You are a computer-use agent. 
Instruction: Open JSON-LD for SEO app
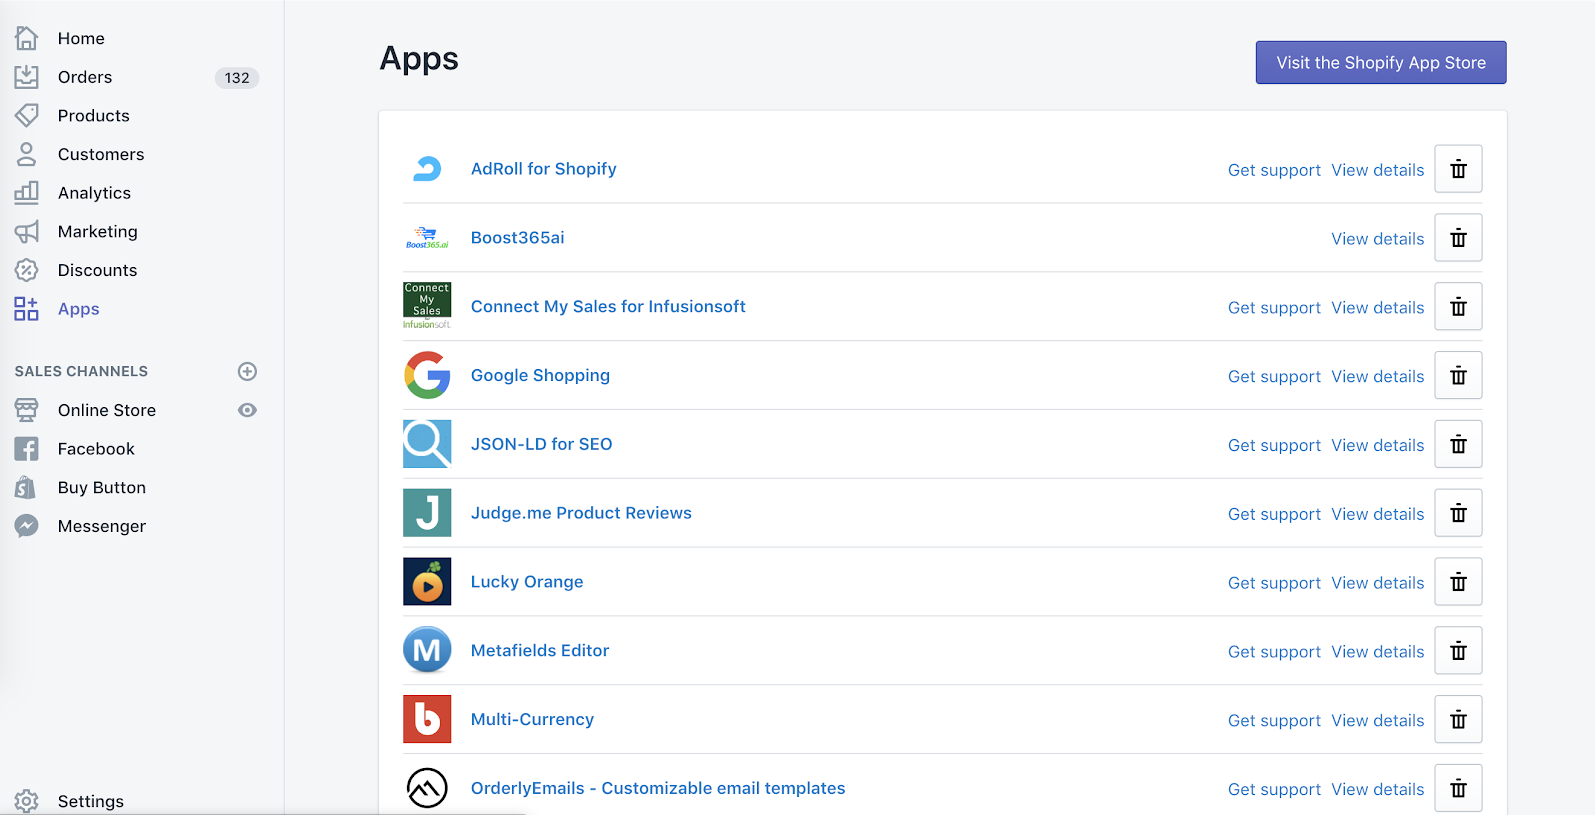point(542,444)
